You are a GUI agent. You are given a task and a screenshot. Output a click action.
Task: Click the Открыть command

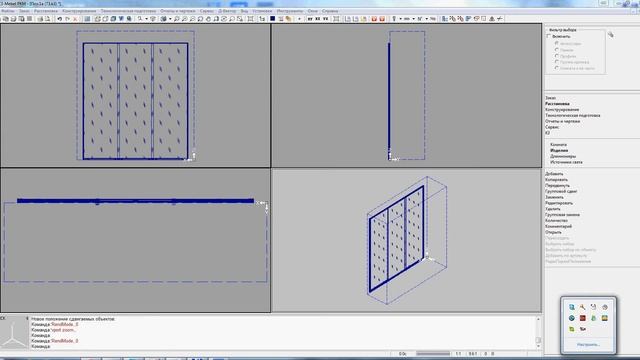coord(553,232)
